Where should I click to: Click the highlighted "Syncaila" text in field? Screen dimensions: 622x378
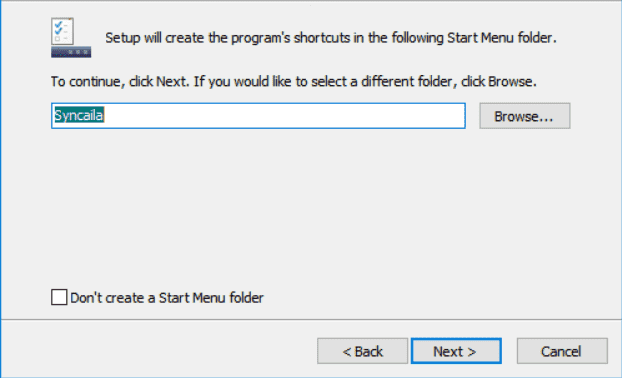tap(79, 115)
